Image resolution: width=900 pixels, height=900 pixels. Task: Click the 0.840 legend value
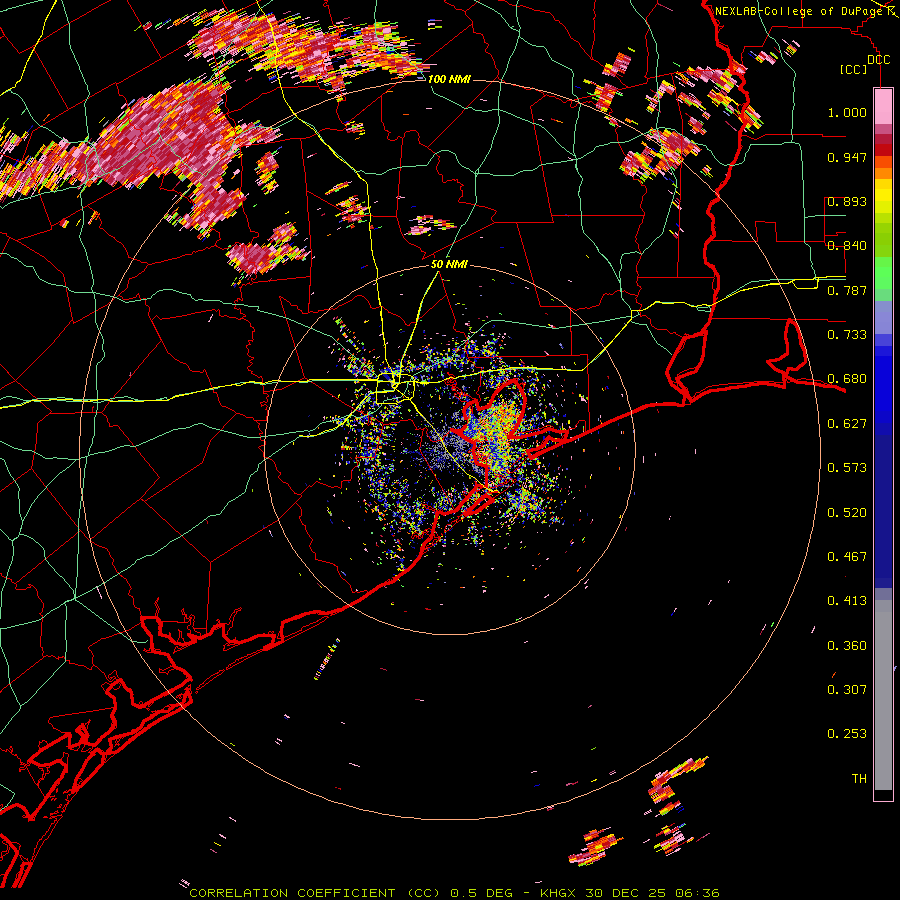click(x=847, y=246)
